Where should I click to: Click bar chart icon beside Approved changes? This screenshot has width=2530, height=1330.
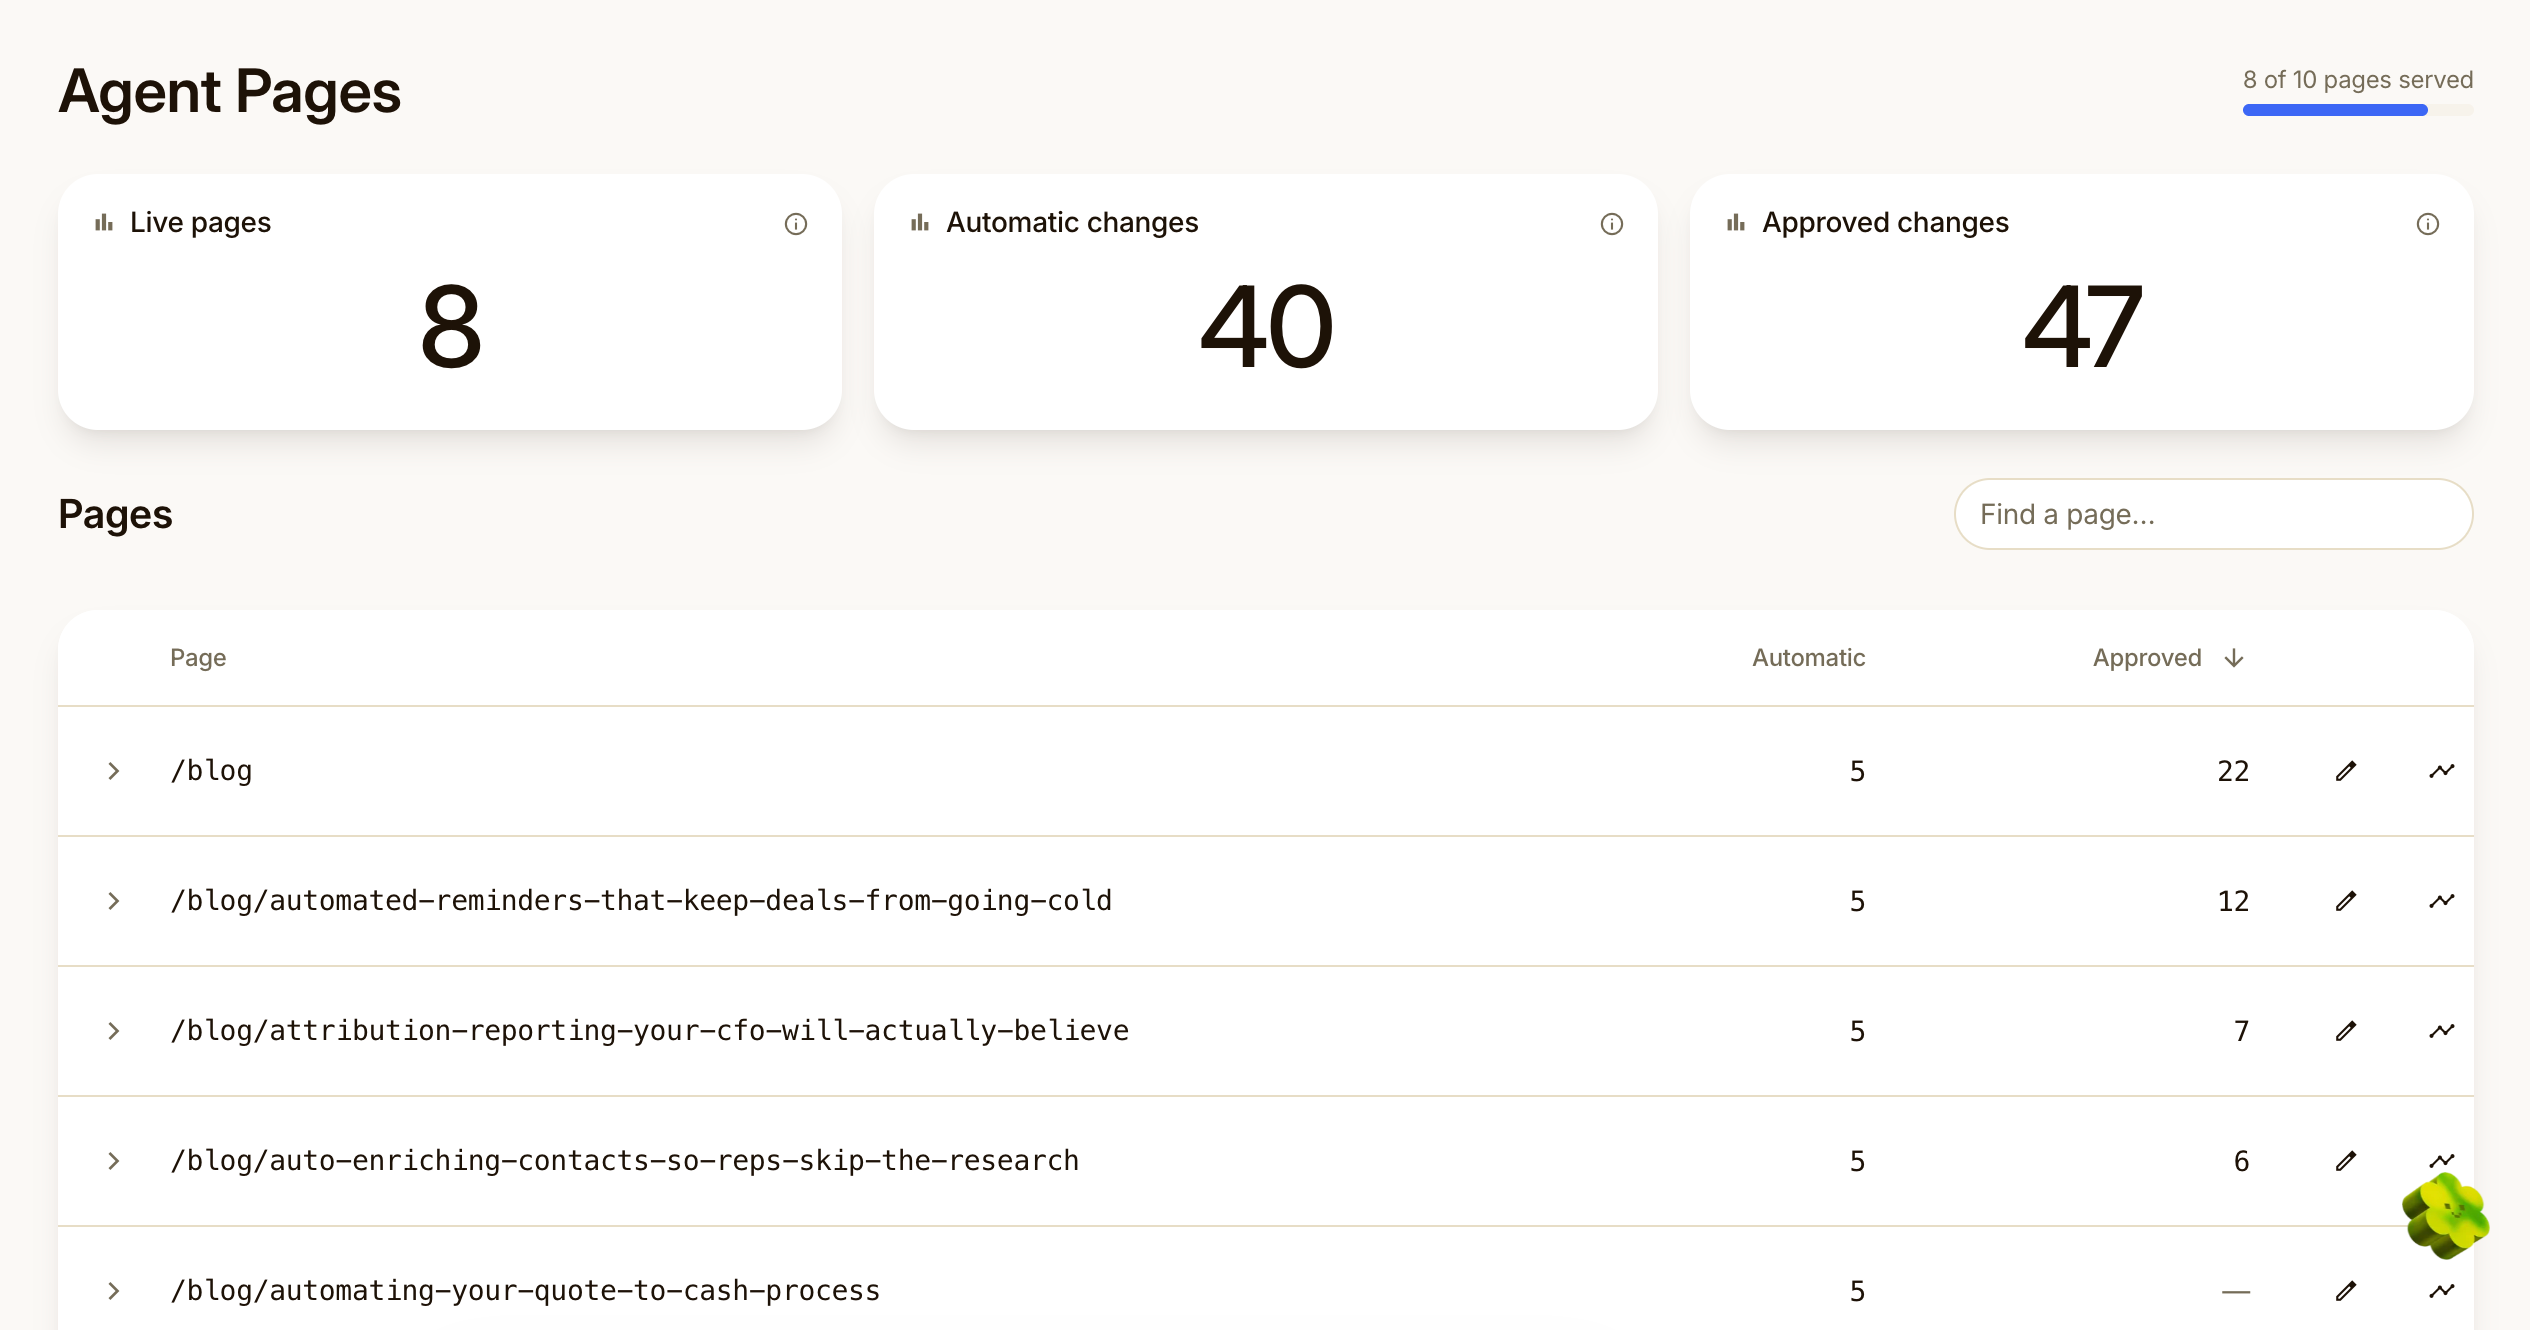(1736, 222)
